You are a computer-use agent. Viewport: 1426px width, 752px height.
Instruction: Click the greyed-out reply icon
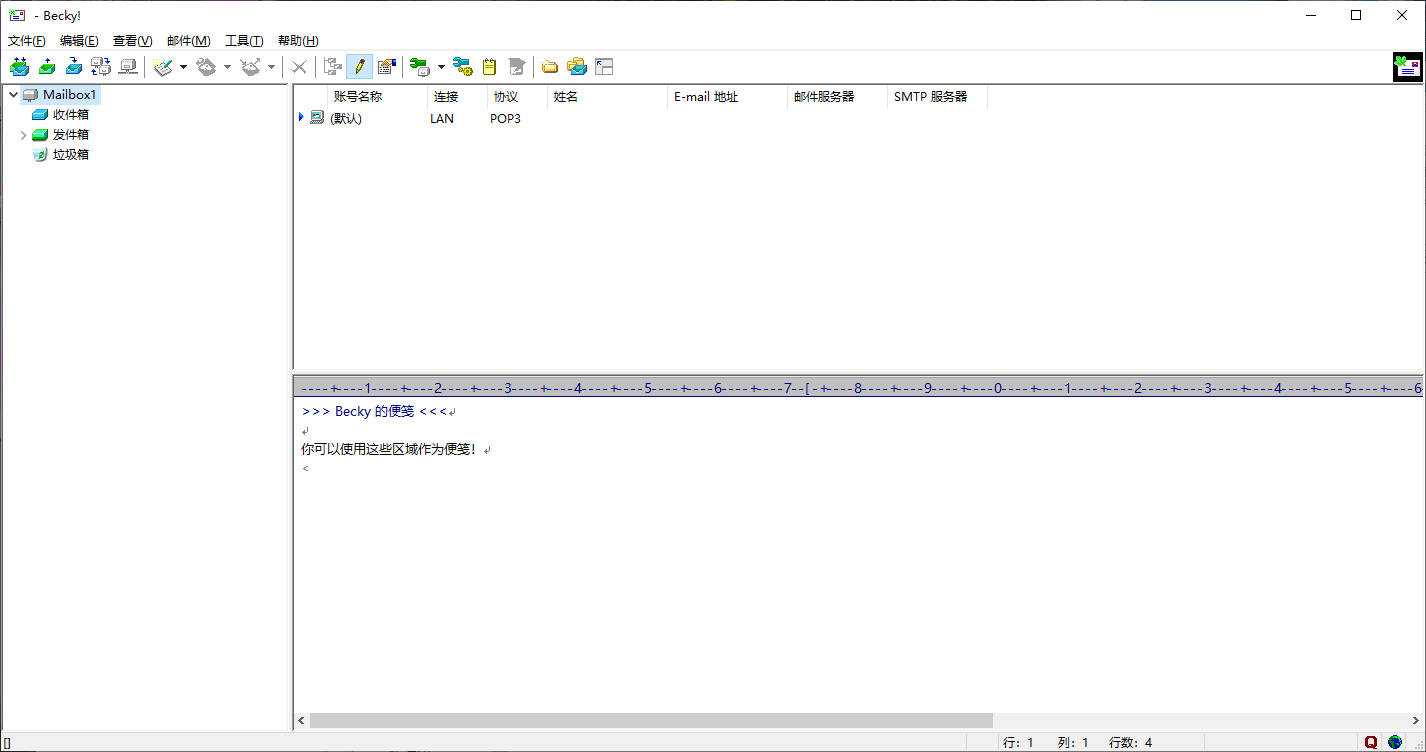point(207,67)
